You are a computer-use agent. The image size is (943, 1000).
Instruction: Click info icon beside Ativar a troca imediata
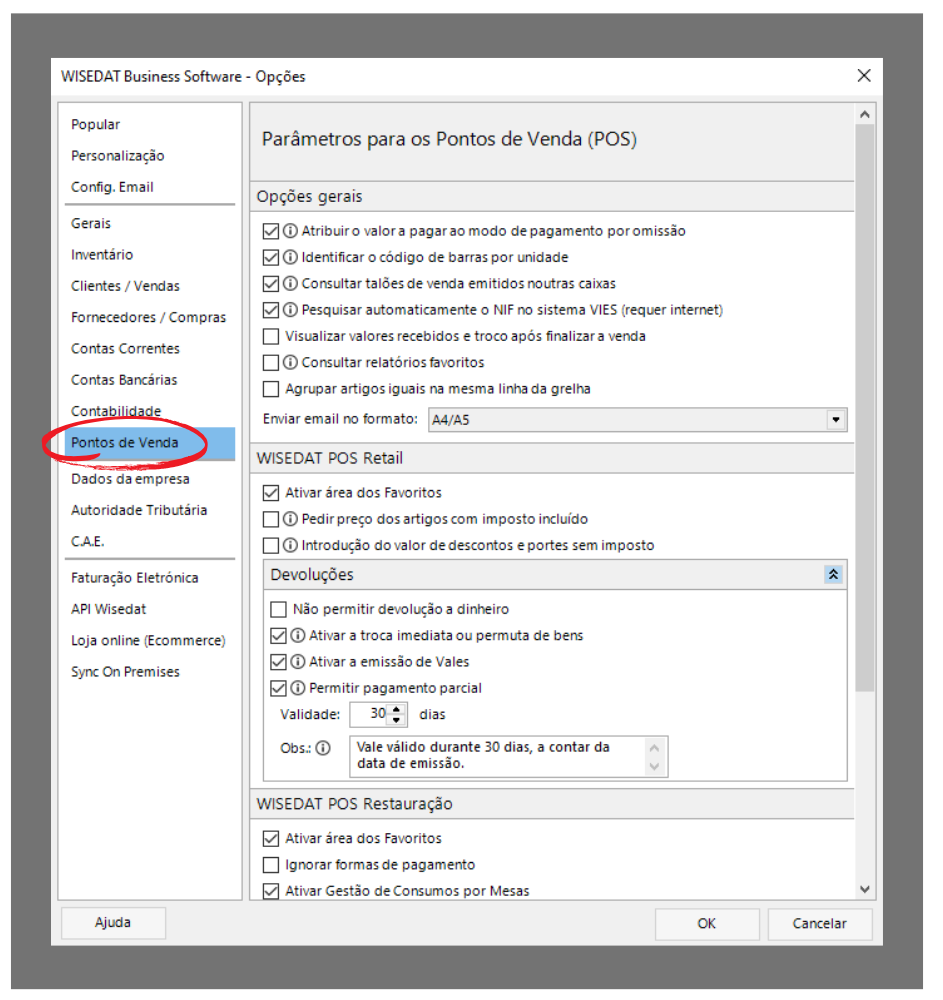pyautogui.click(x=298, y=635)
